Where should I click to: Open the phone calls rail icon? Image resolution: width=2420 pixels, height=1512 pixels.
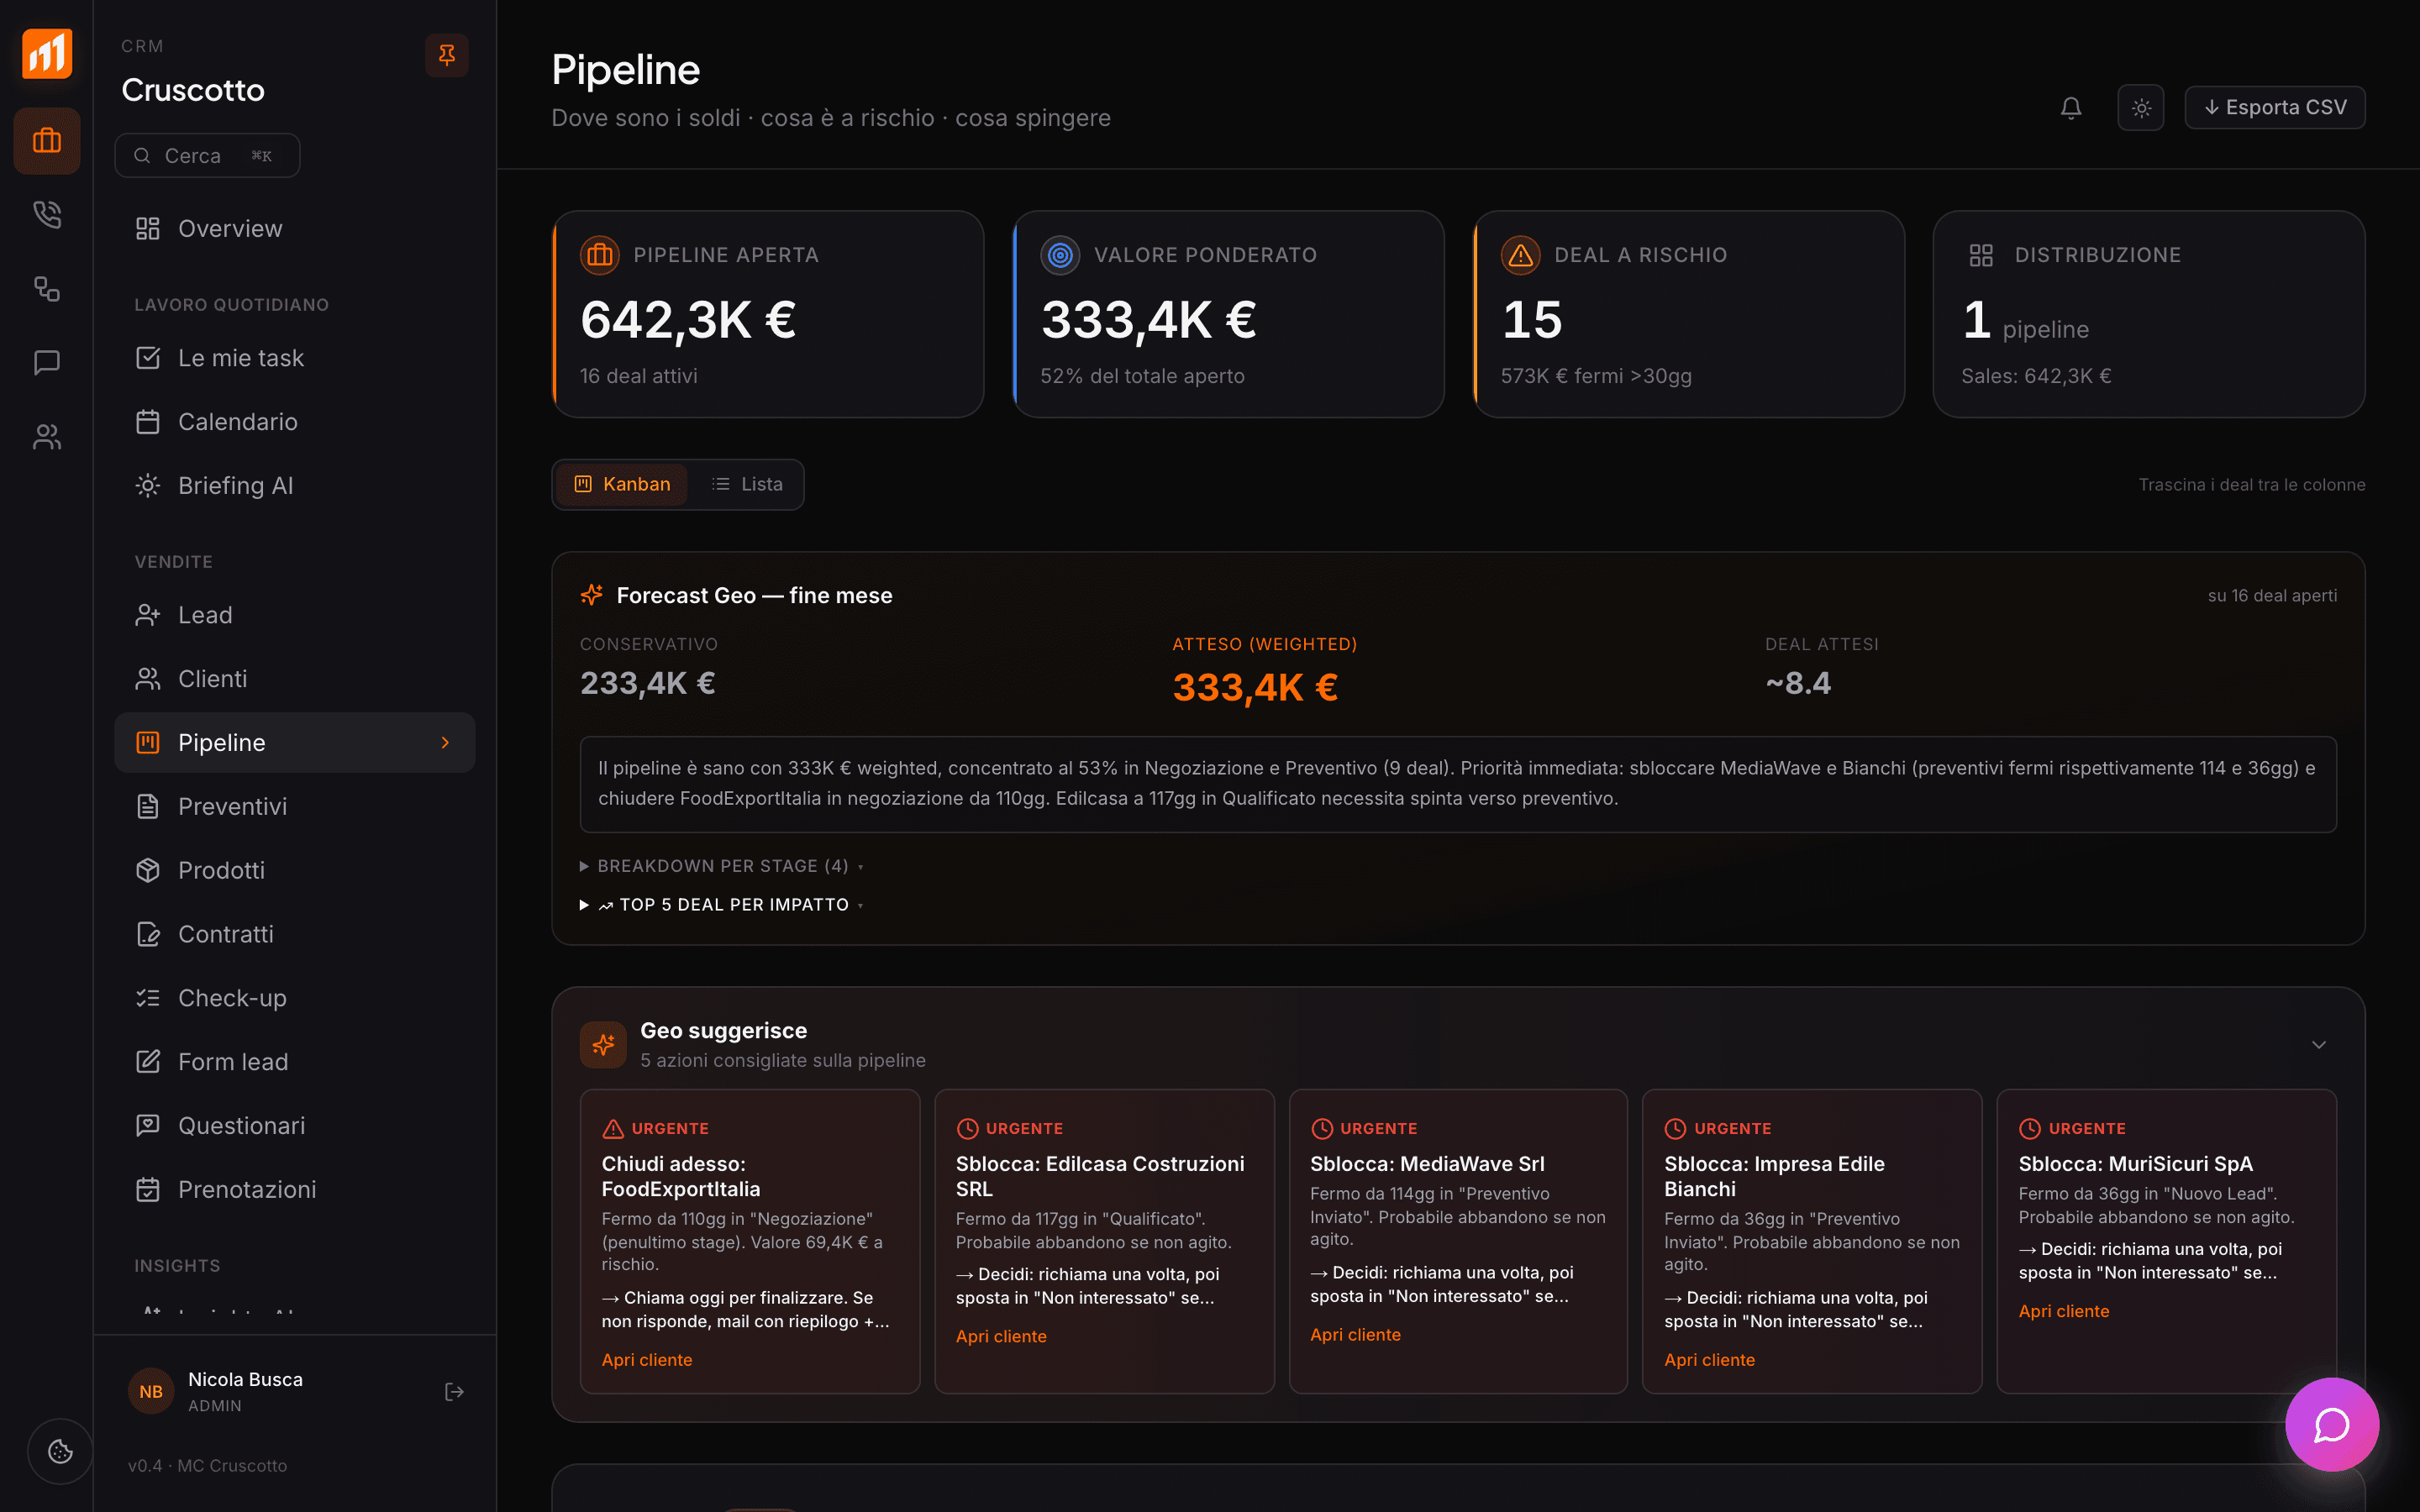(47, 214)
